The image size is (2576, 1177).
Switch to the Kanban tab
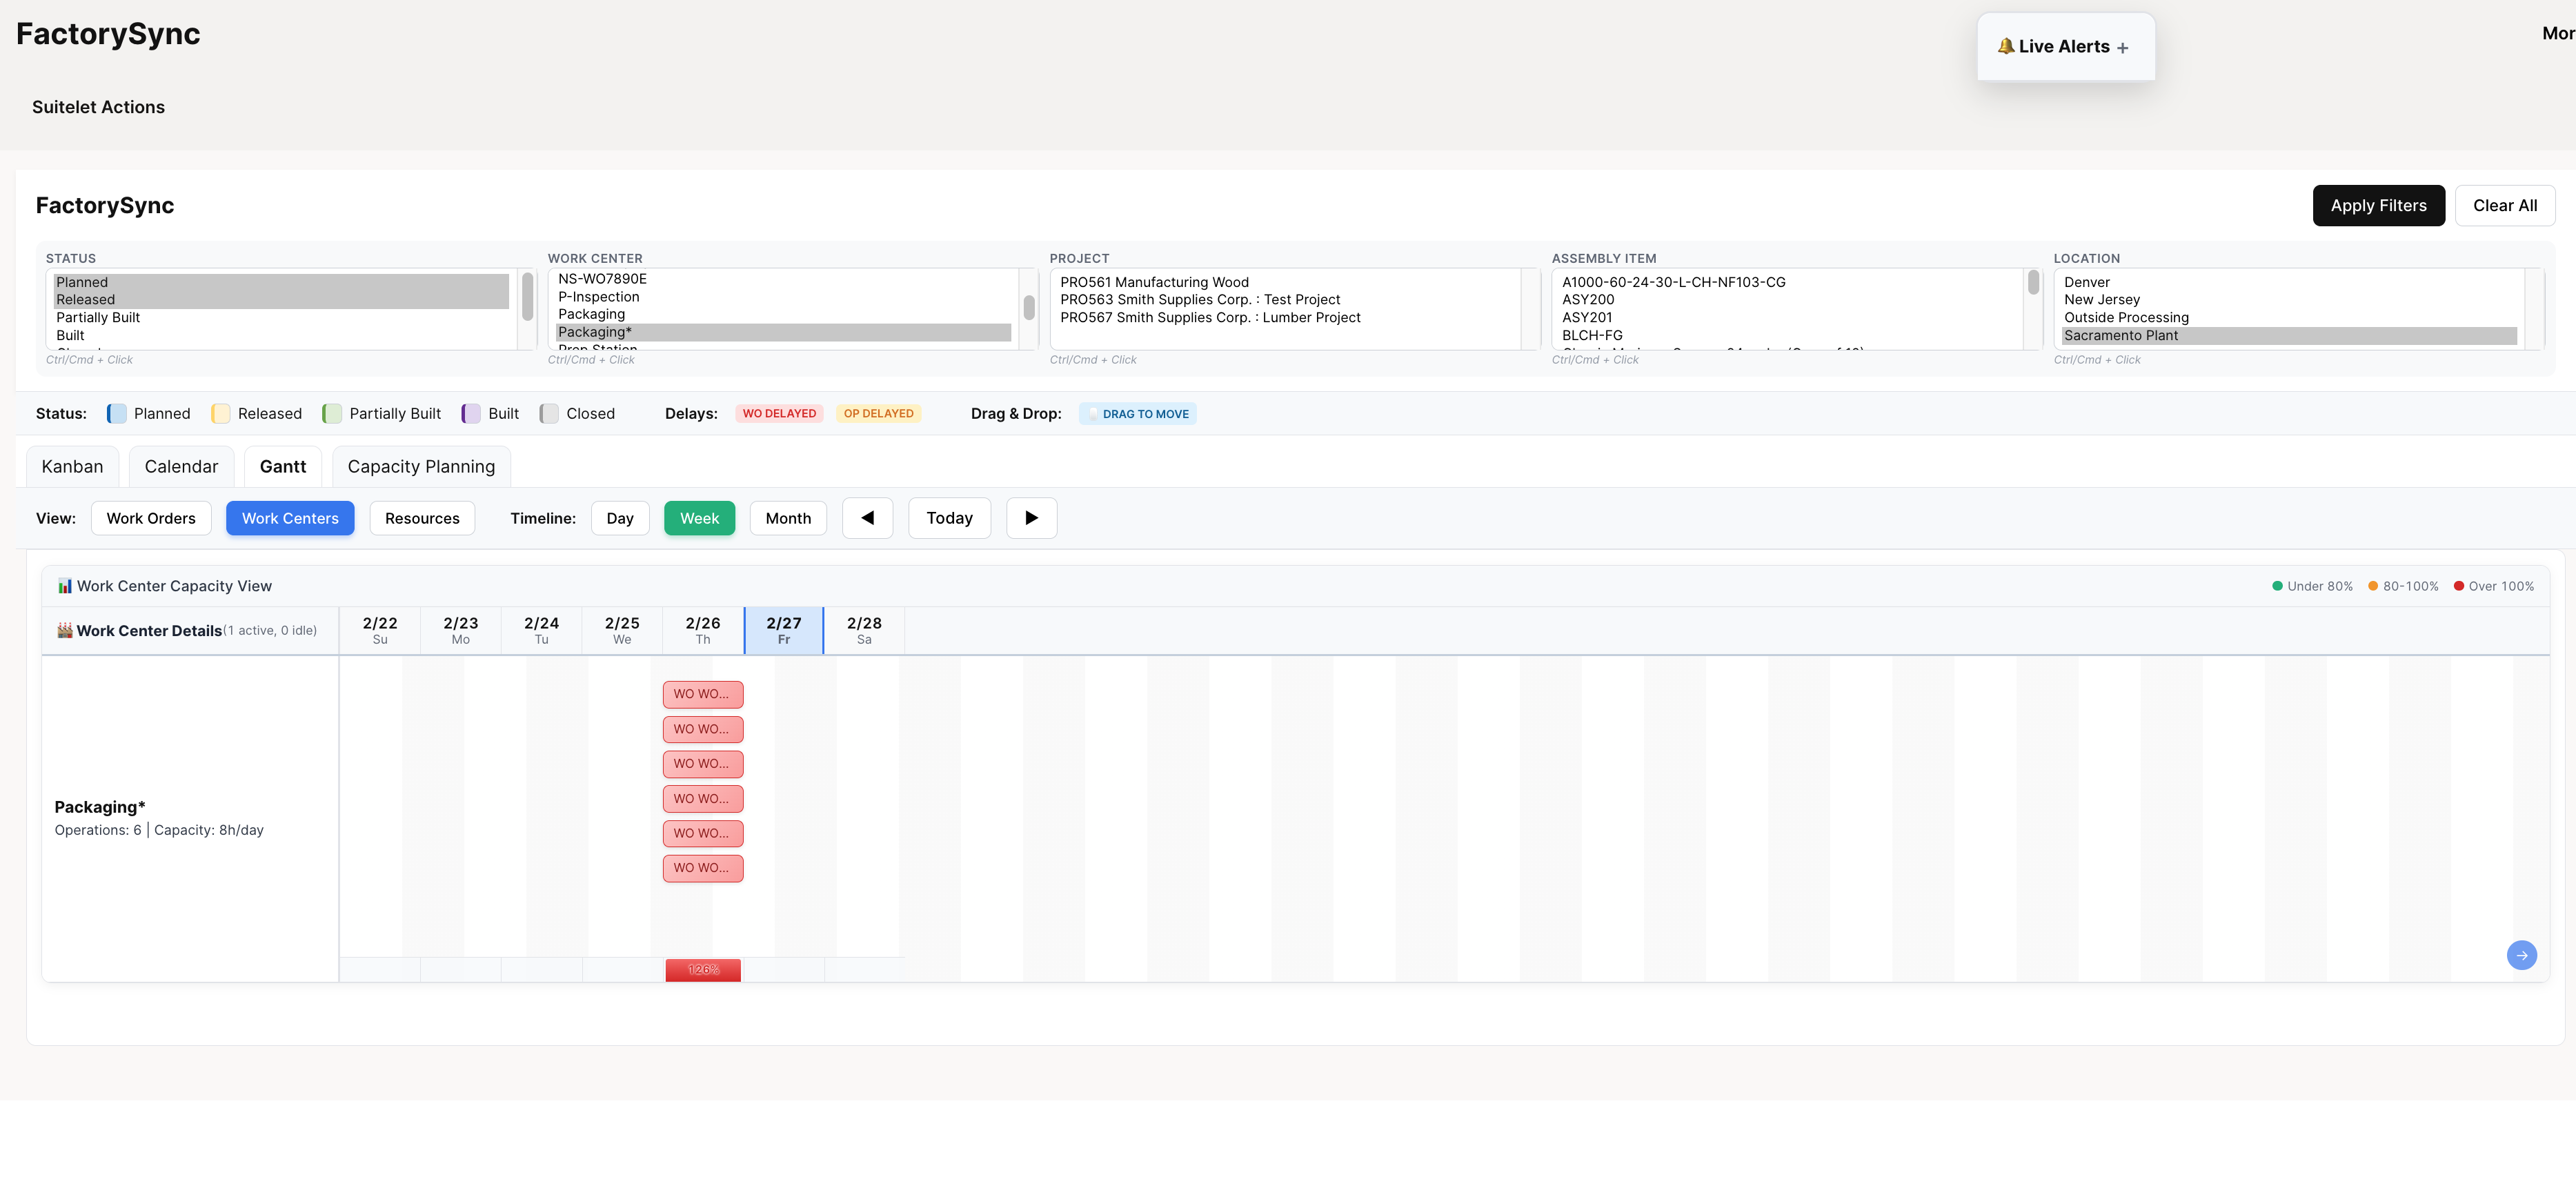pyautogui.click(x=71, y=466)
